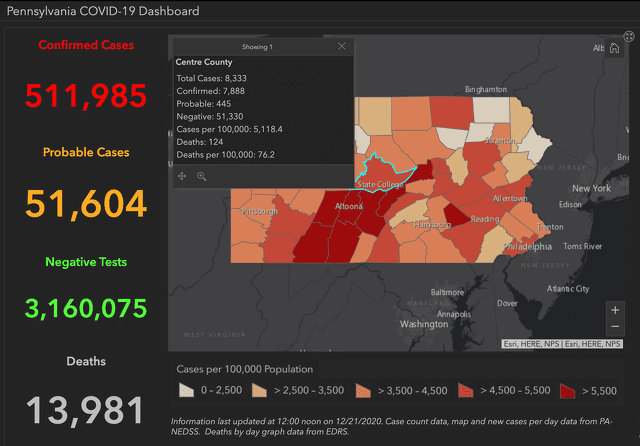Image resolution: width=640 pixels, height=446 pixels.
Task: Select the Deaths count 13,981
Action: (86, 410)
